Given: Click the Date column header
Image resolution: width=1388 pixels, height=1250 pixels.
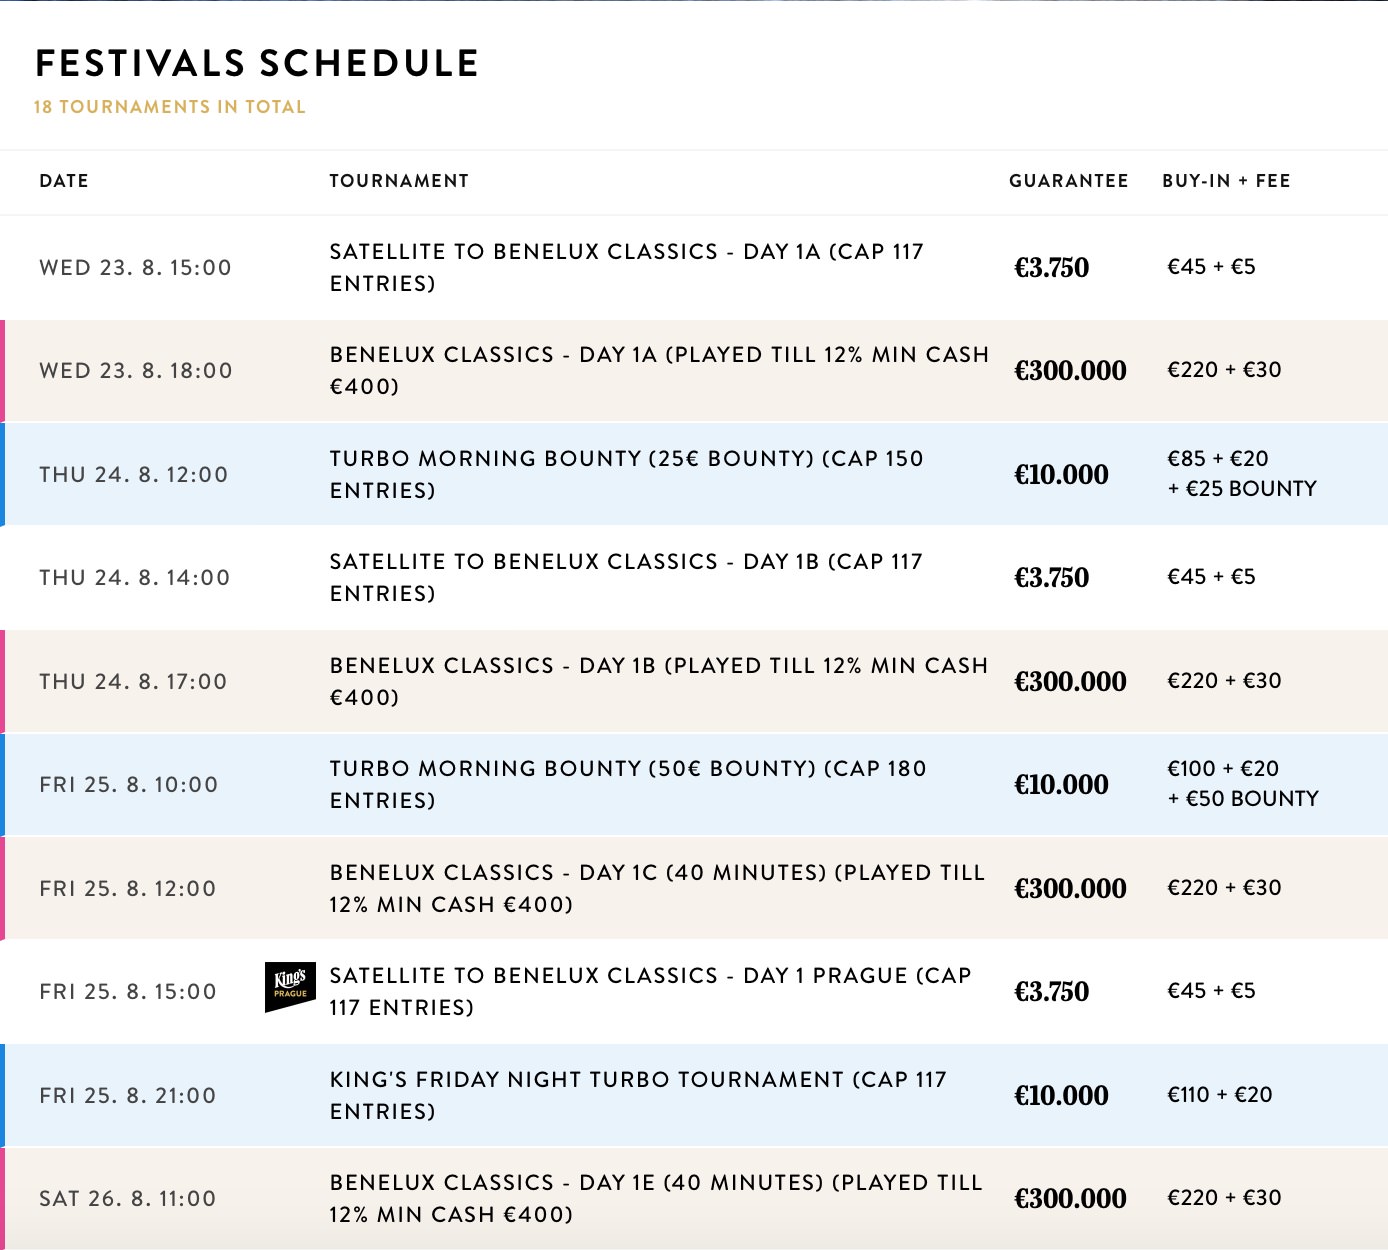Looking at the screenshot, I should coord(64,181).
